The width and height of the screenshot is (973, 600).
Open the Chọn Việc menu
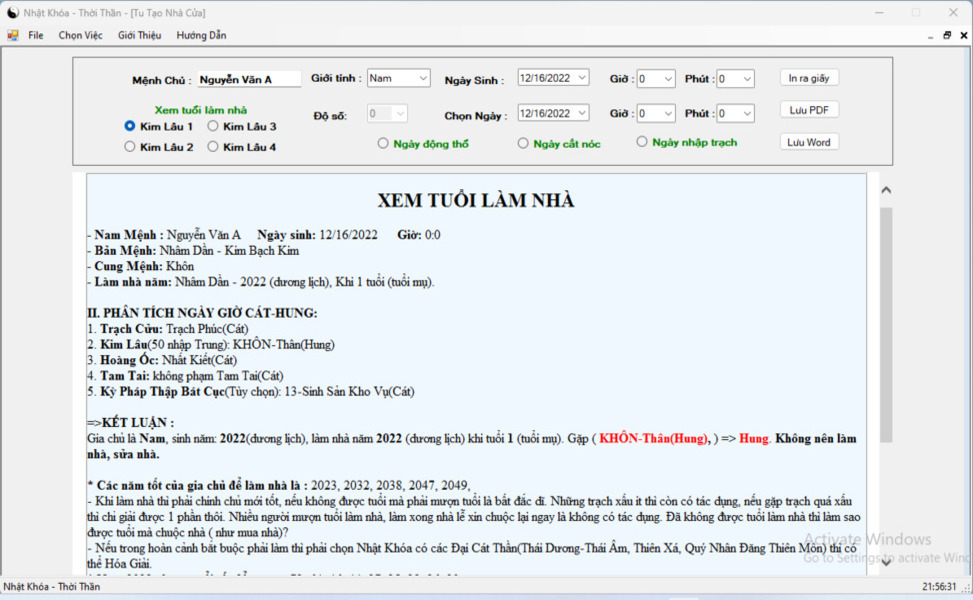81,35
